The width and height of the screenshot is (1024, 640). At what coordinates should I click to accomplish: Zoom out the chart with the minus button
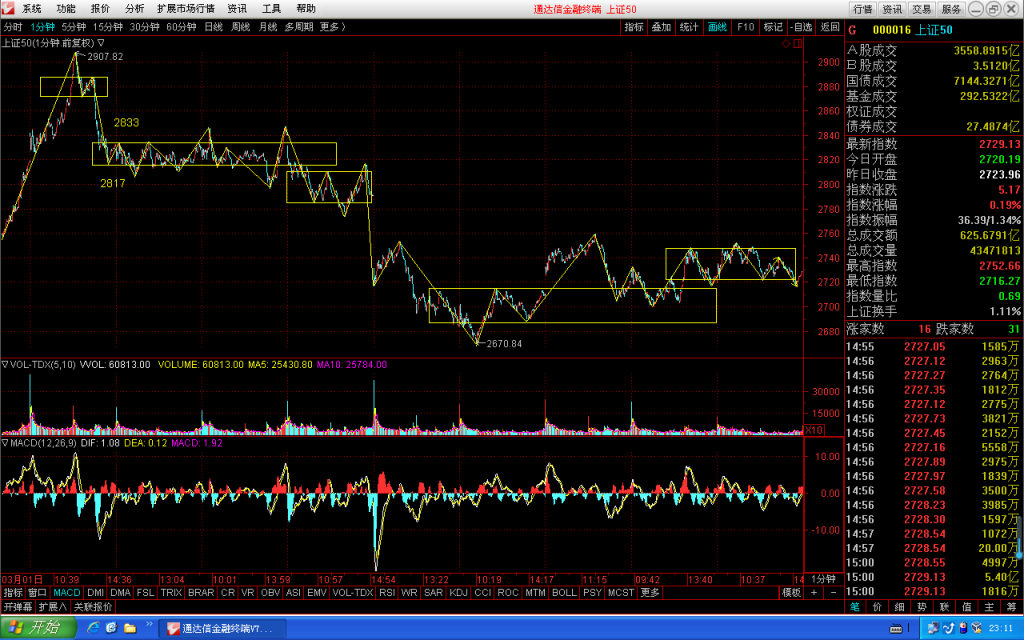[x=833, y=592]
